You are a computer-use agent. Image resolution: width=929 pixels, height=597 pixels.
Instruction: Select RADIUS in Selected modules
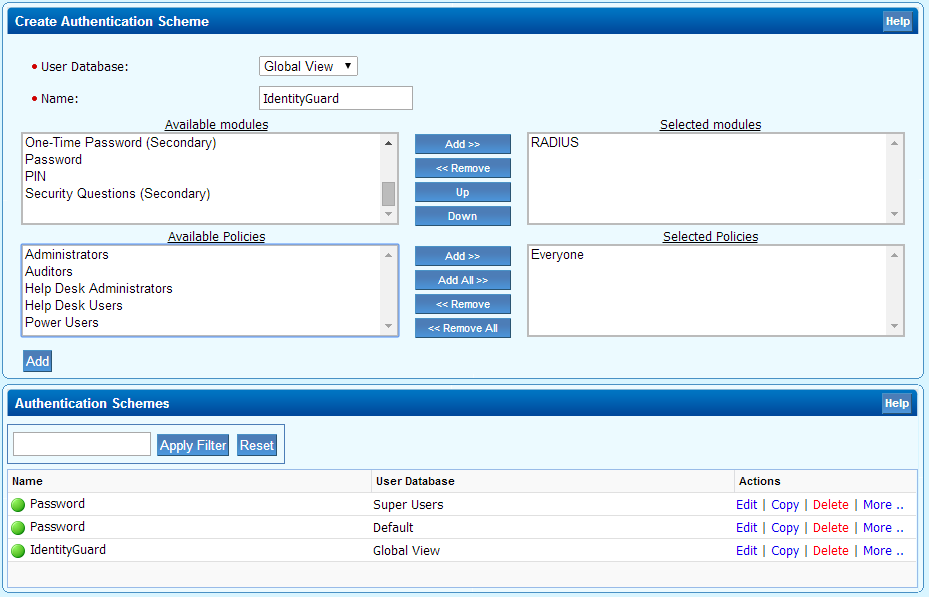pyautogui.click(x=555, y=143)
